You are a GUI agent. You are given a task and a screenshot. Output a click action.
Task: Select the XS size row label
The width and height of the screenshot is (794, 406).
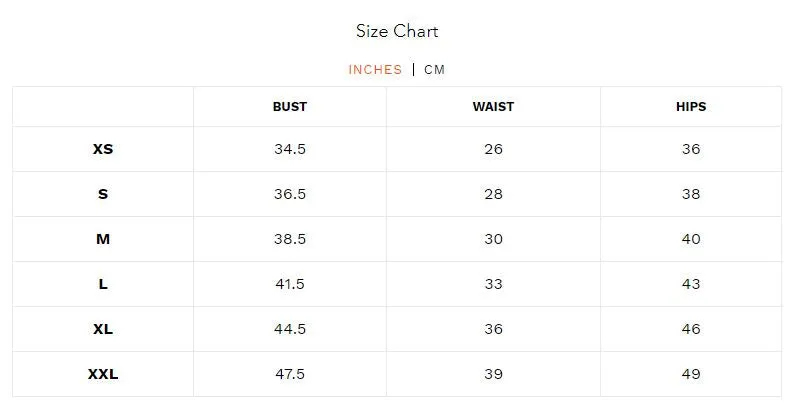pos(103,149)
